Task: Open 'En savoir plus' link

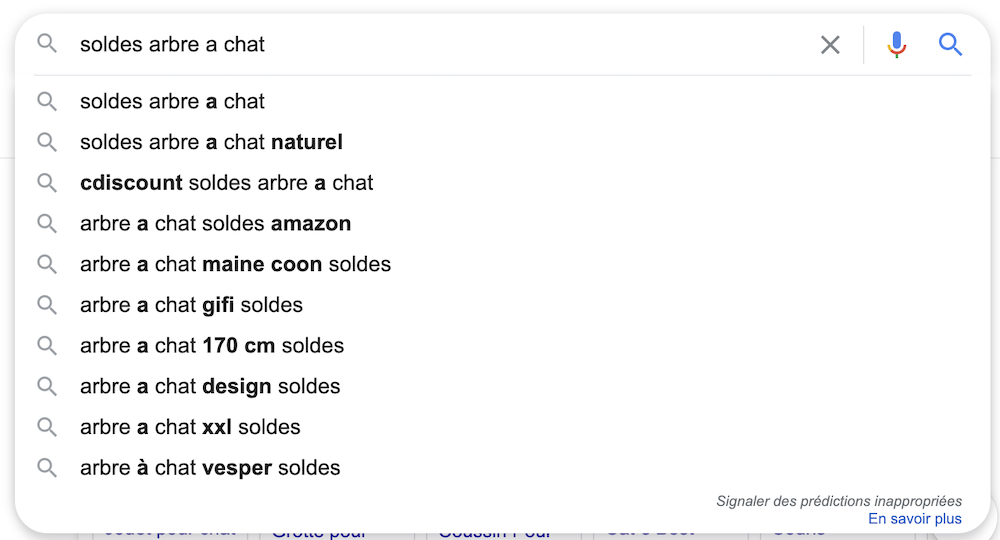Action: tap(915, 519)
